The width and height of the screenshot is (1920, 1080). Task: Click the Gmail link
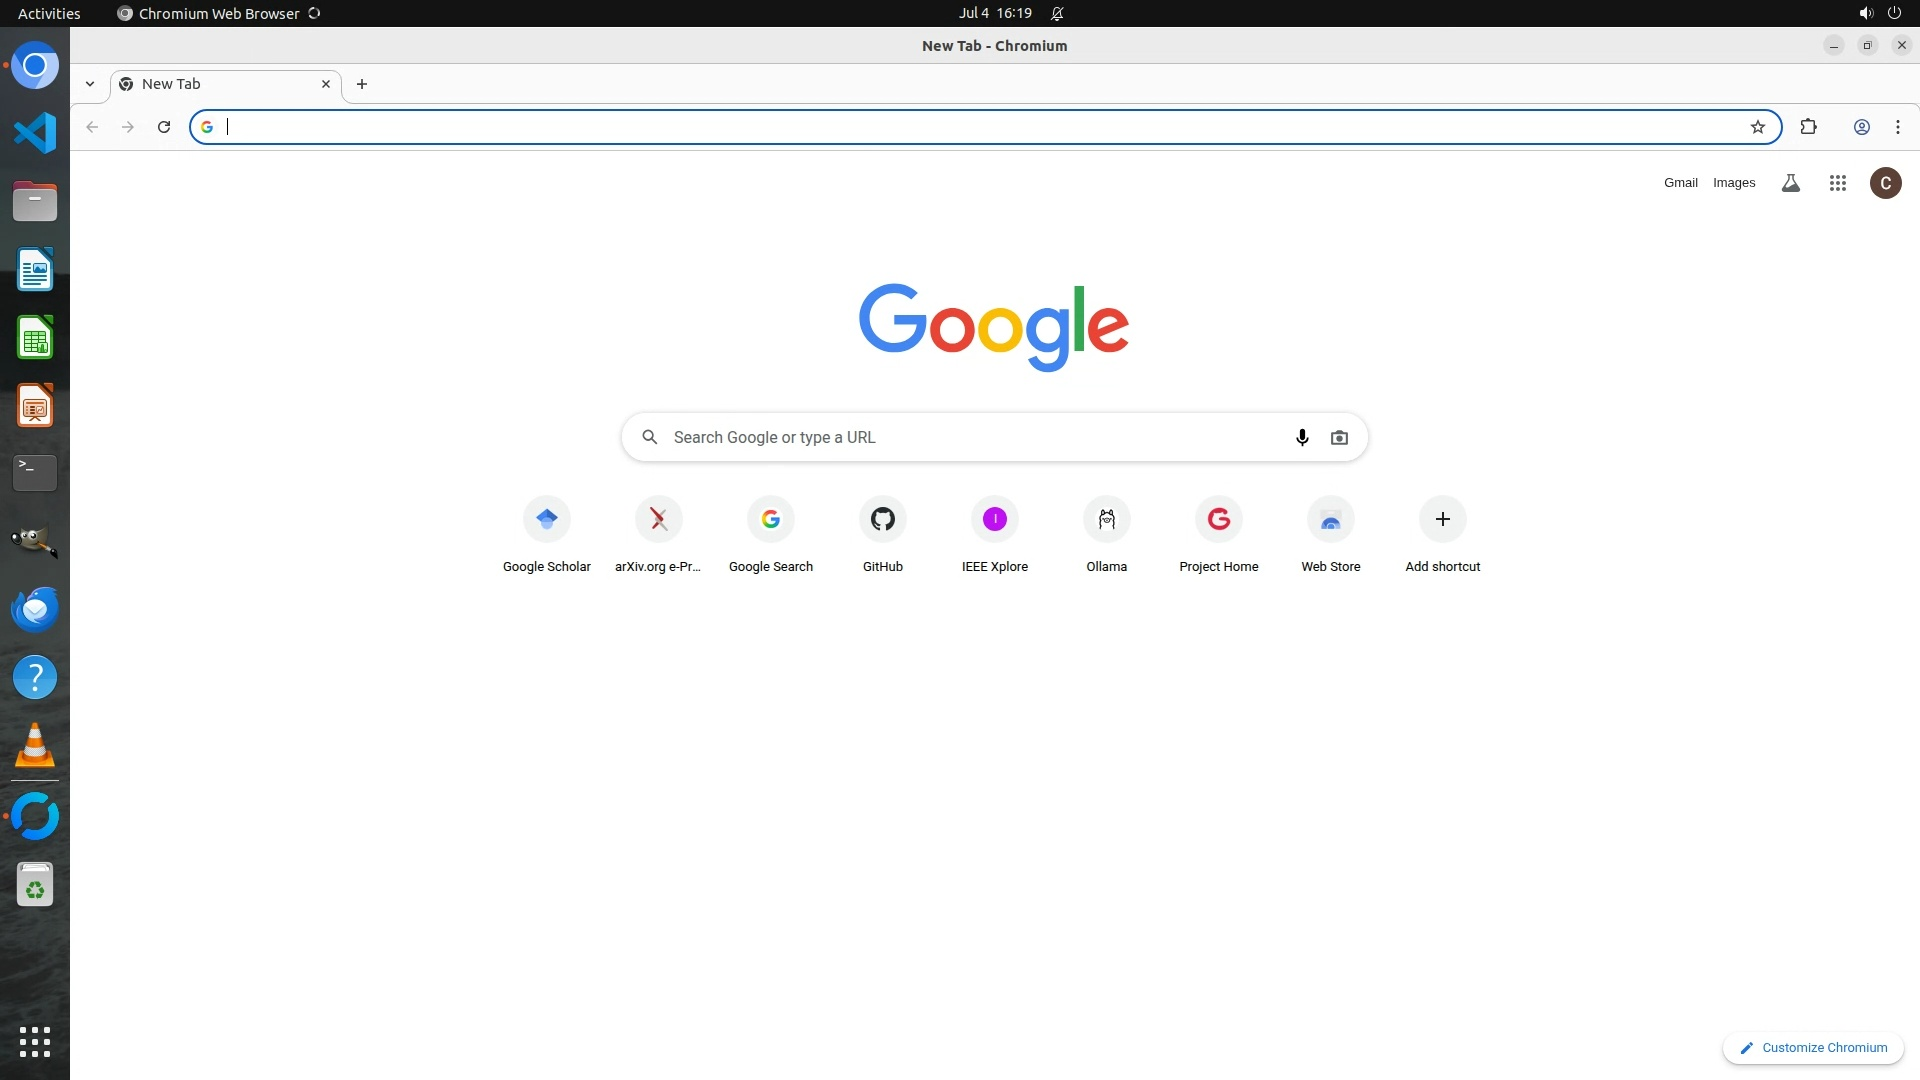click(1680, 183)
